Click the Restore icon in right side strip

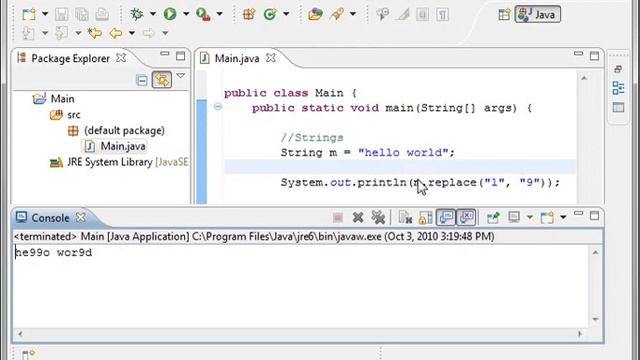click(x=618, y=69)
